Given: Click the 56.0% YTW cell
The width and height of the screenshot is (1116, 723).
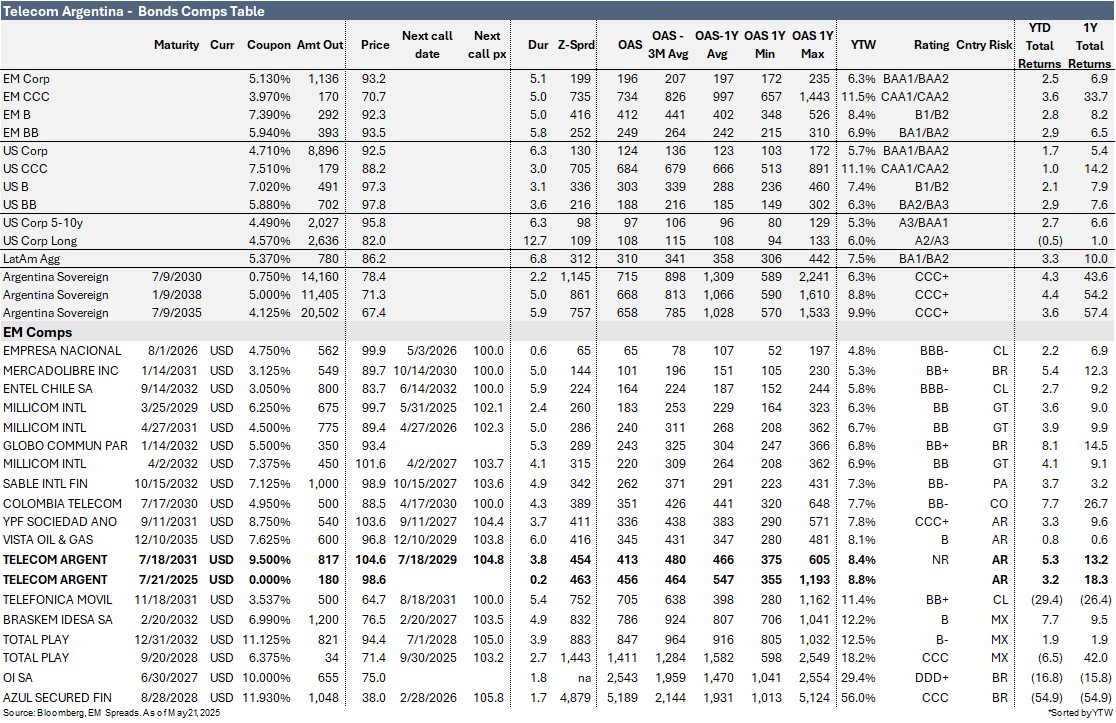Looking at the screenshot, I should [858, 698].
